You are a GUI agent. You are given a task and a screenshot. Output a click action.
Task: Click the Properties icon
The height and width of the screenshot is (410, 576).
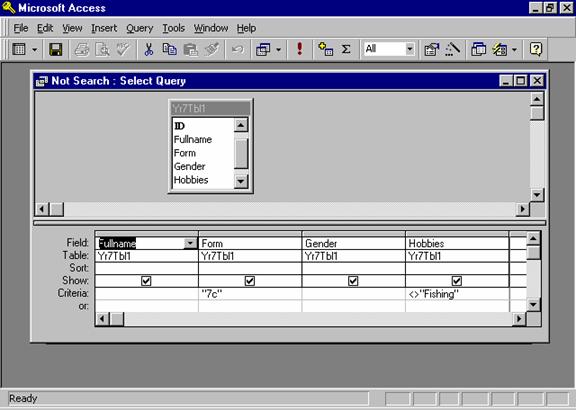point(432,49)
